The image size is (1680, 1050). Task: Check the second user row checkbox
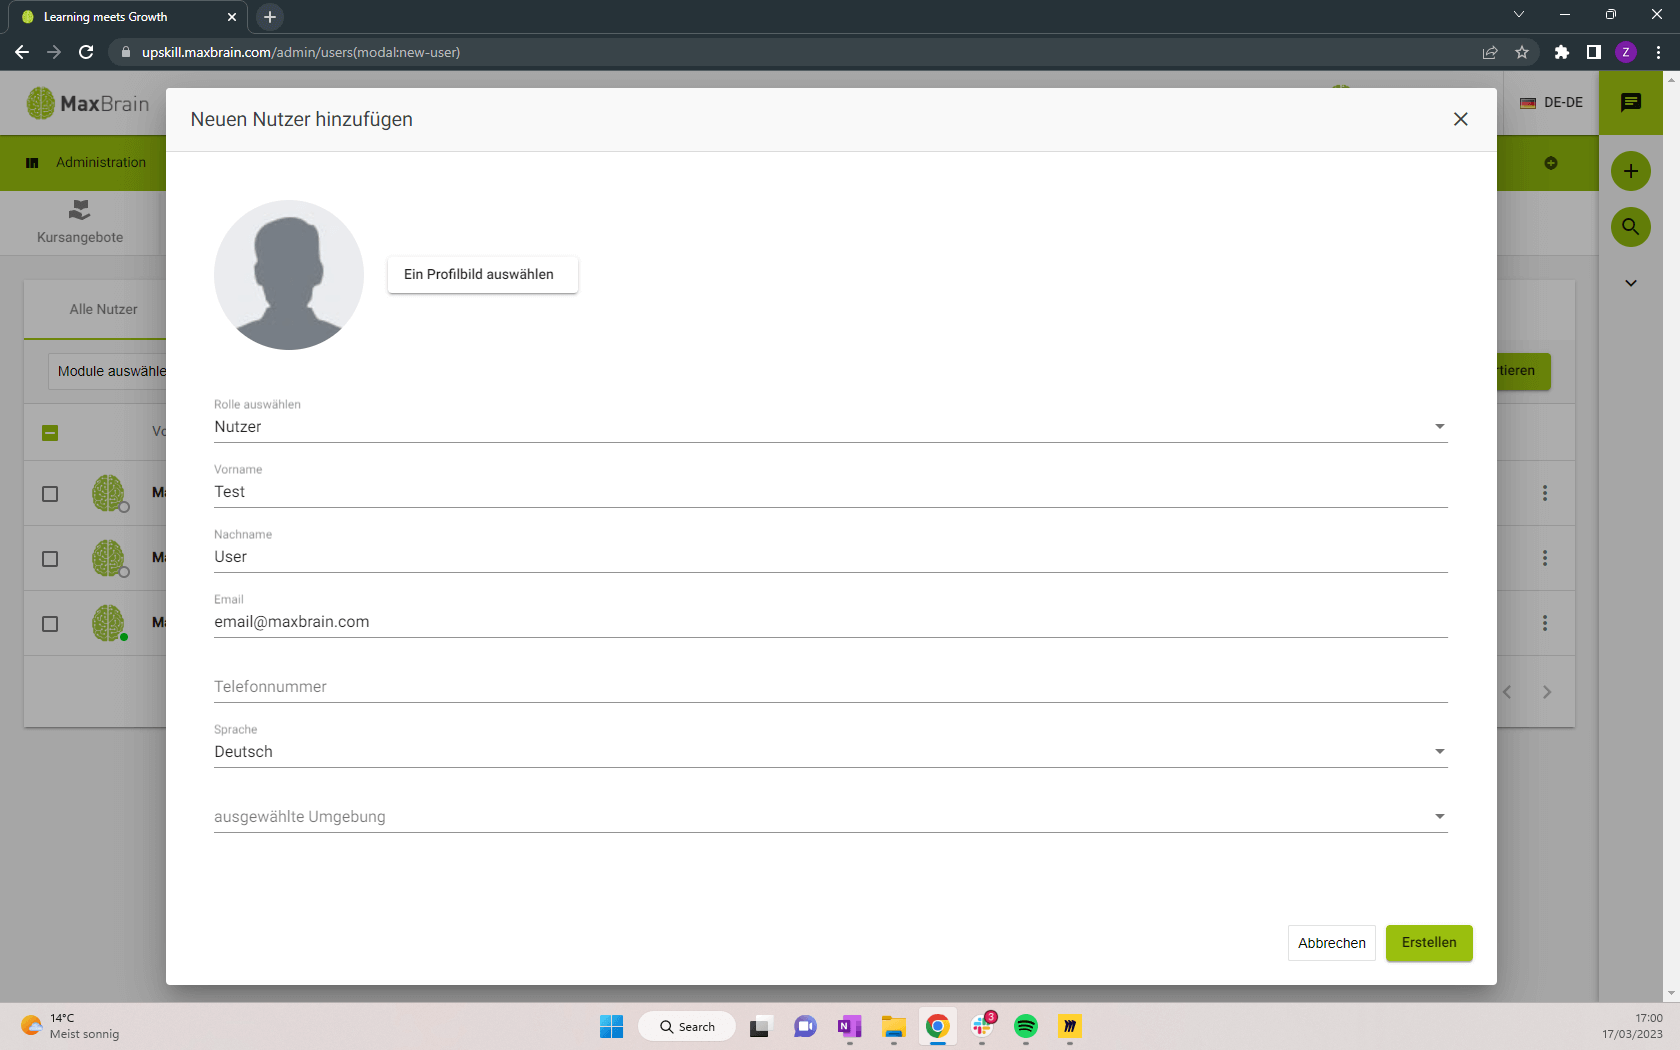tap(50, 559)
